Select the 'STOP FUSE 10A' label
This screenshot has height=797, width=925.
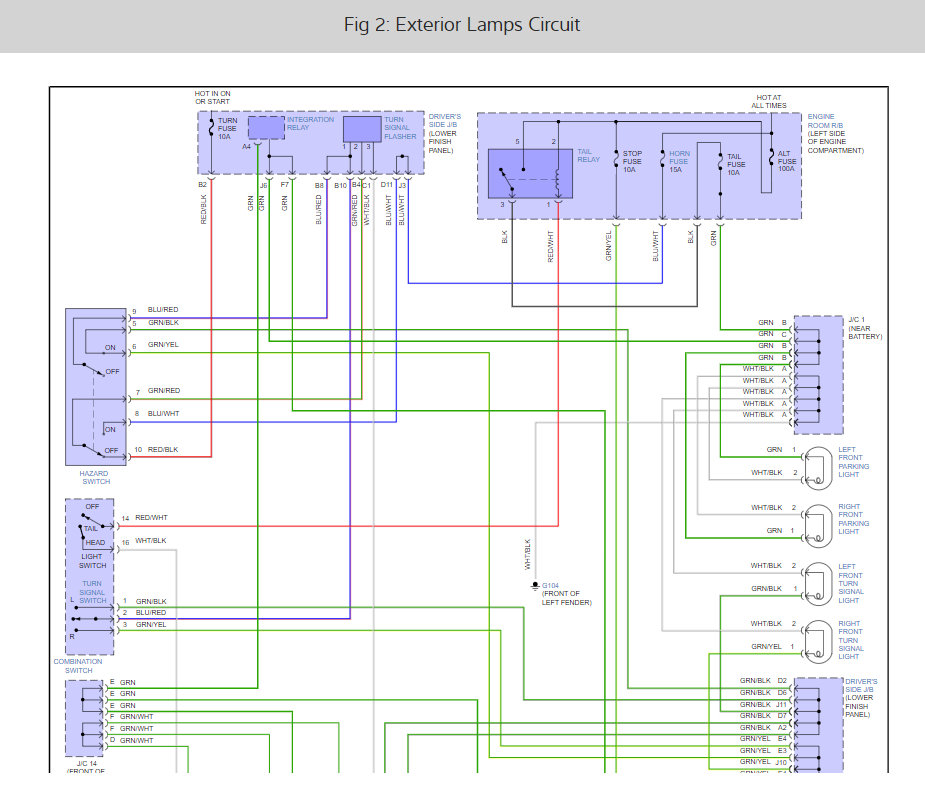tap(632, 162)
